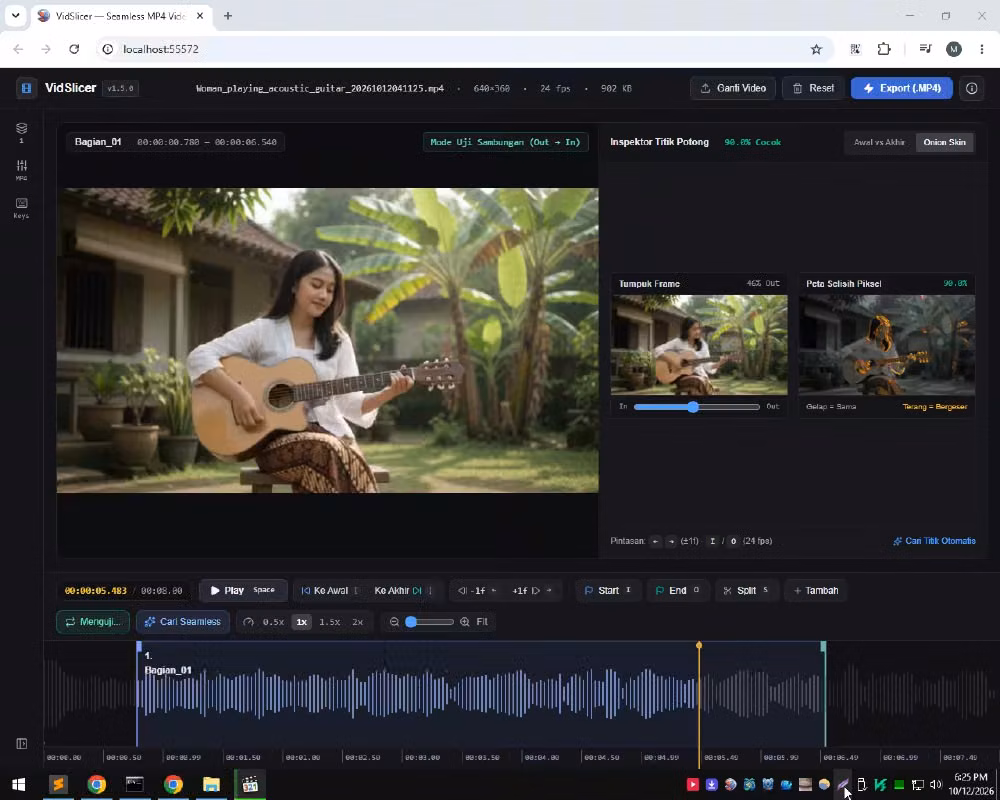Play the video
Screen dimensions: 1000x800
(x=243, y=590)
